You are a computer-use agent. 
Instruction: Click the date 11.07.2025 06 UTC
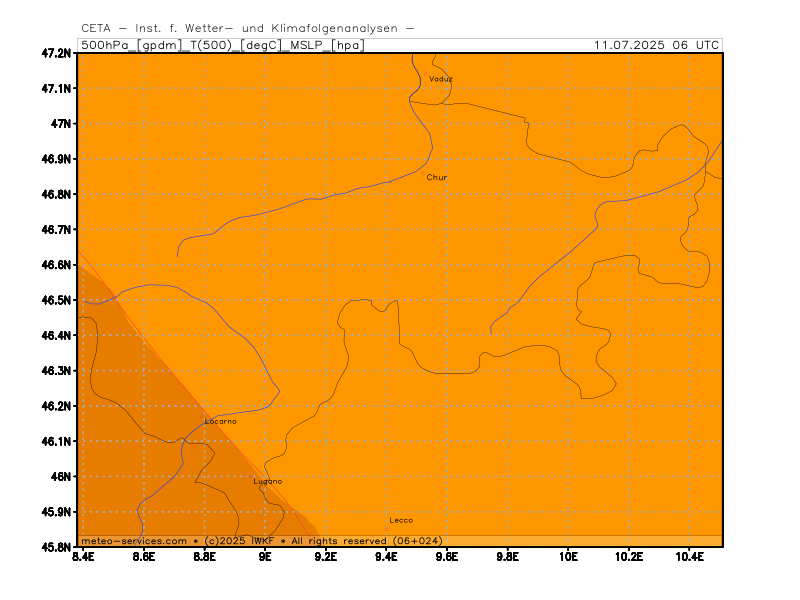656,45
